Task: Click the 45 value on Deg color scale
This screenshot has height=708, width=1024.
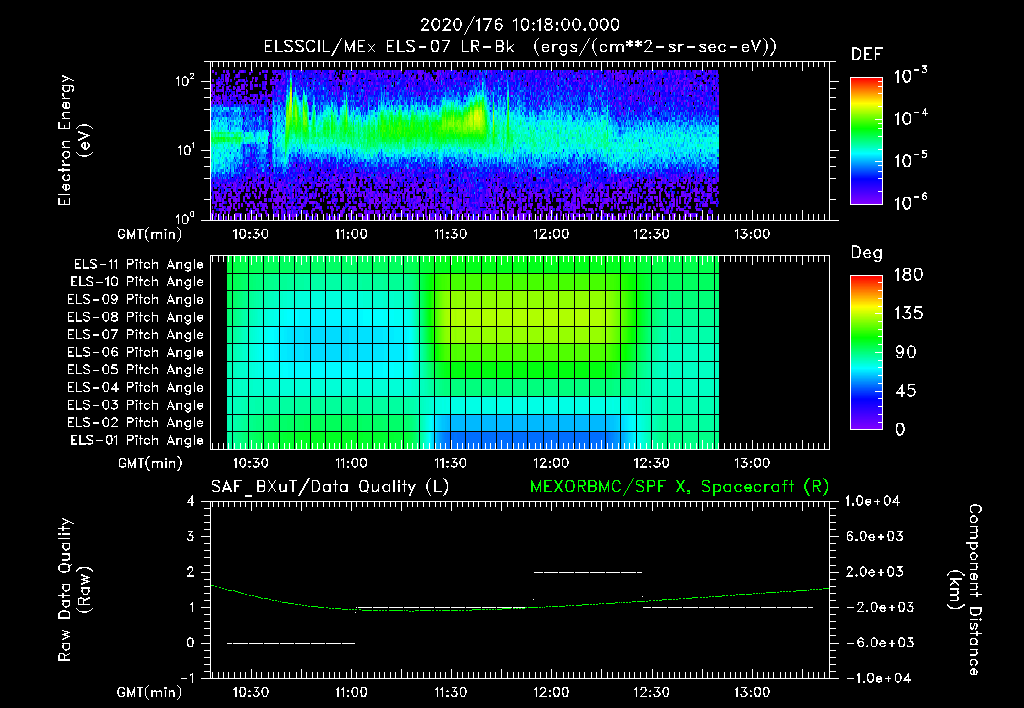Action: [x=906, y=391]
